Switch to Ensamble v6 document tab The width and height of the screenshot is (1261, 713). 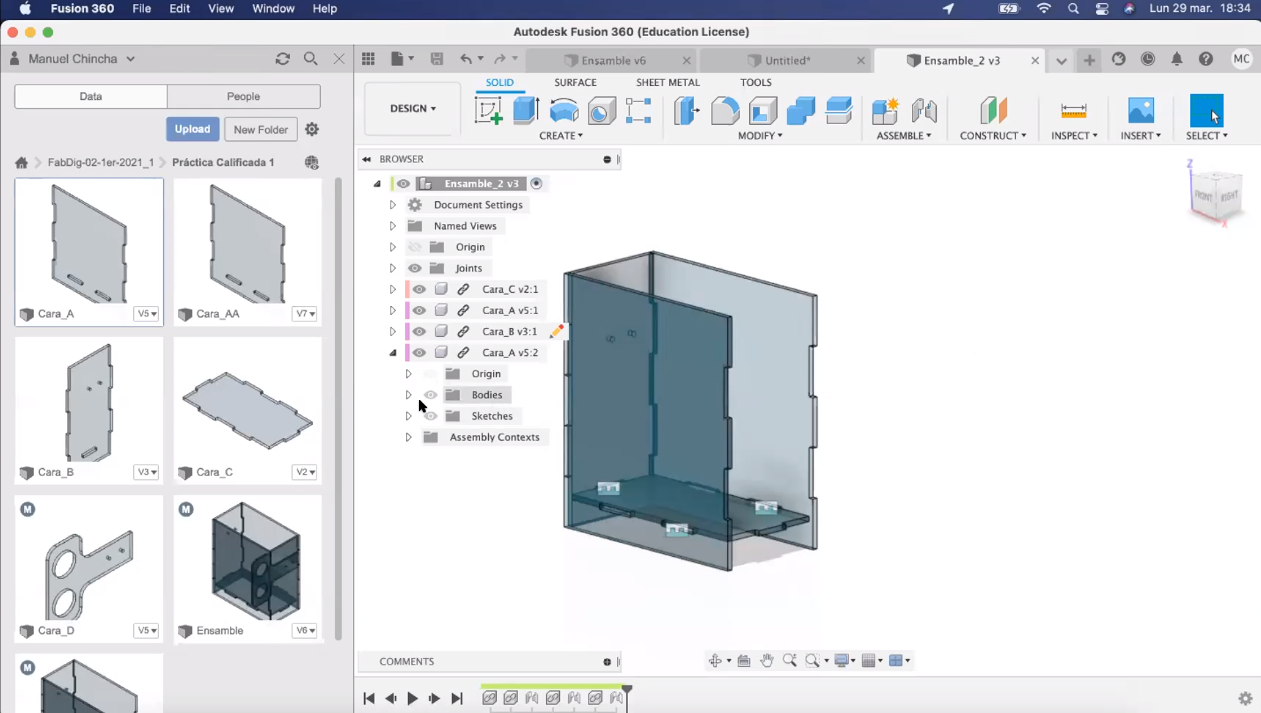point(613,61)
